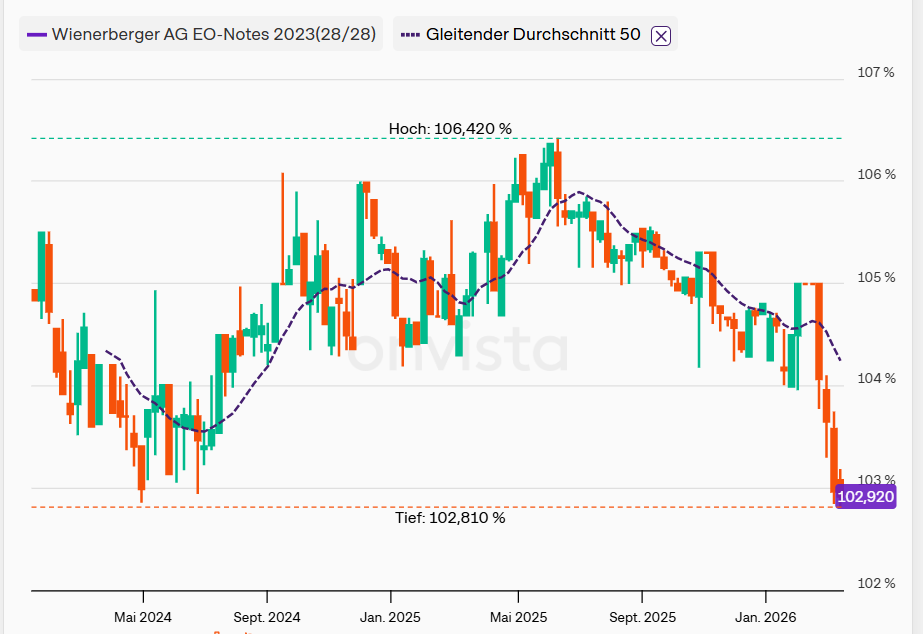Image resolution: width=923 pixels, height=634 pixels.
Task: Click the 106 % axis label
Action: pyautogui.click(x=876, y=174)
